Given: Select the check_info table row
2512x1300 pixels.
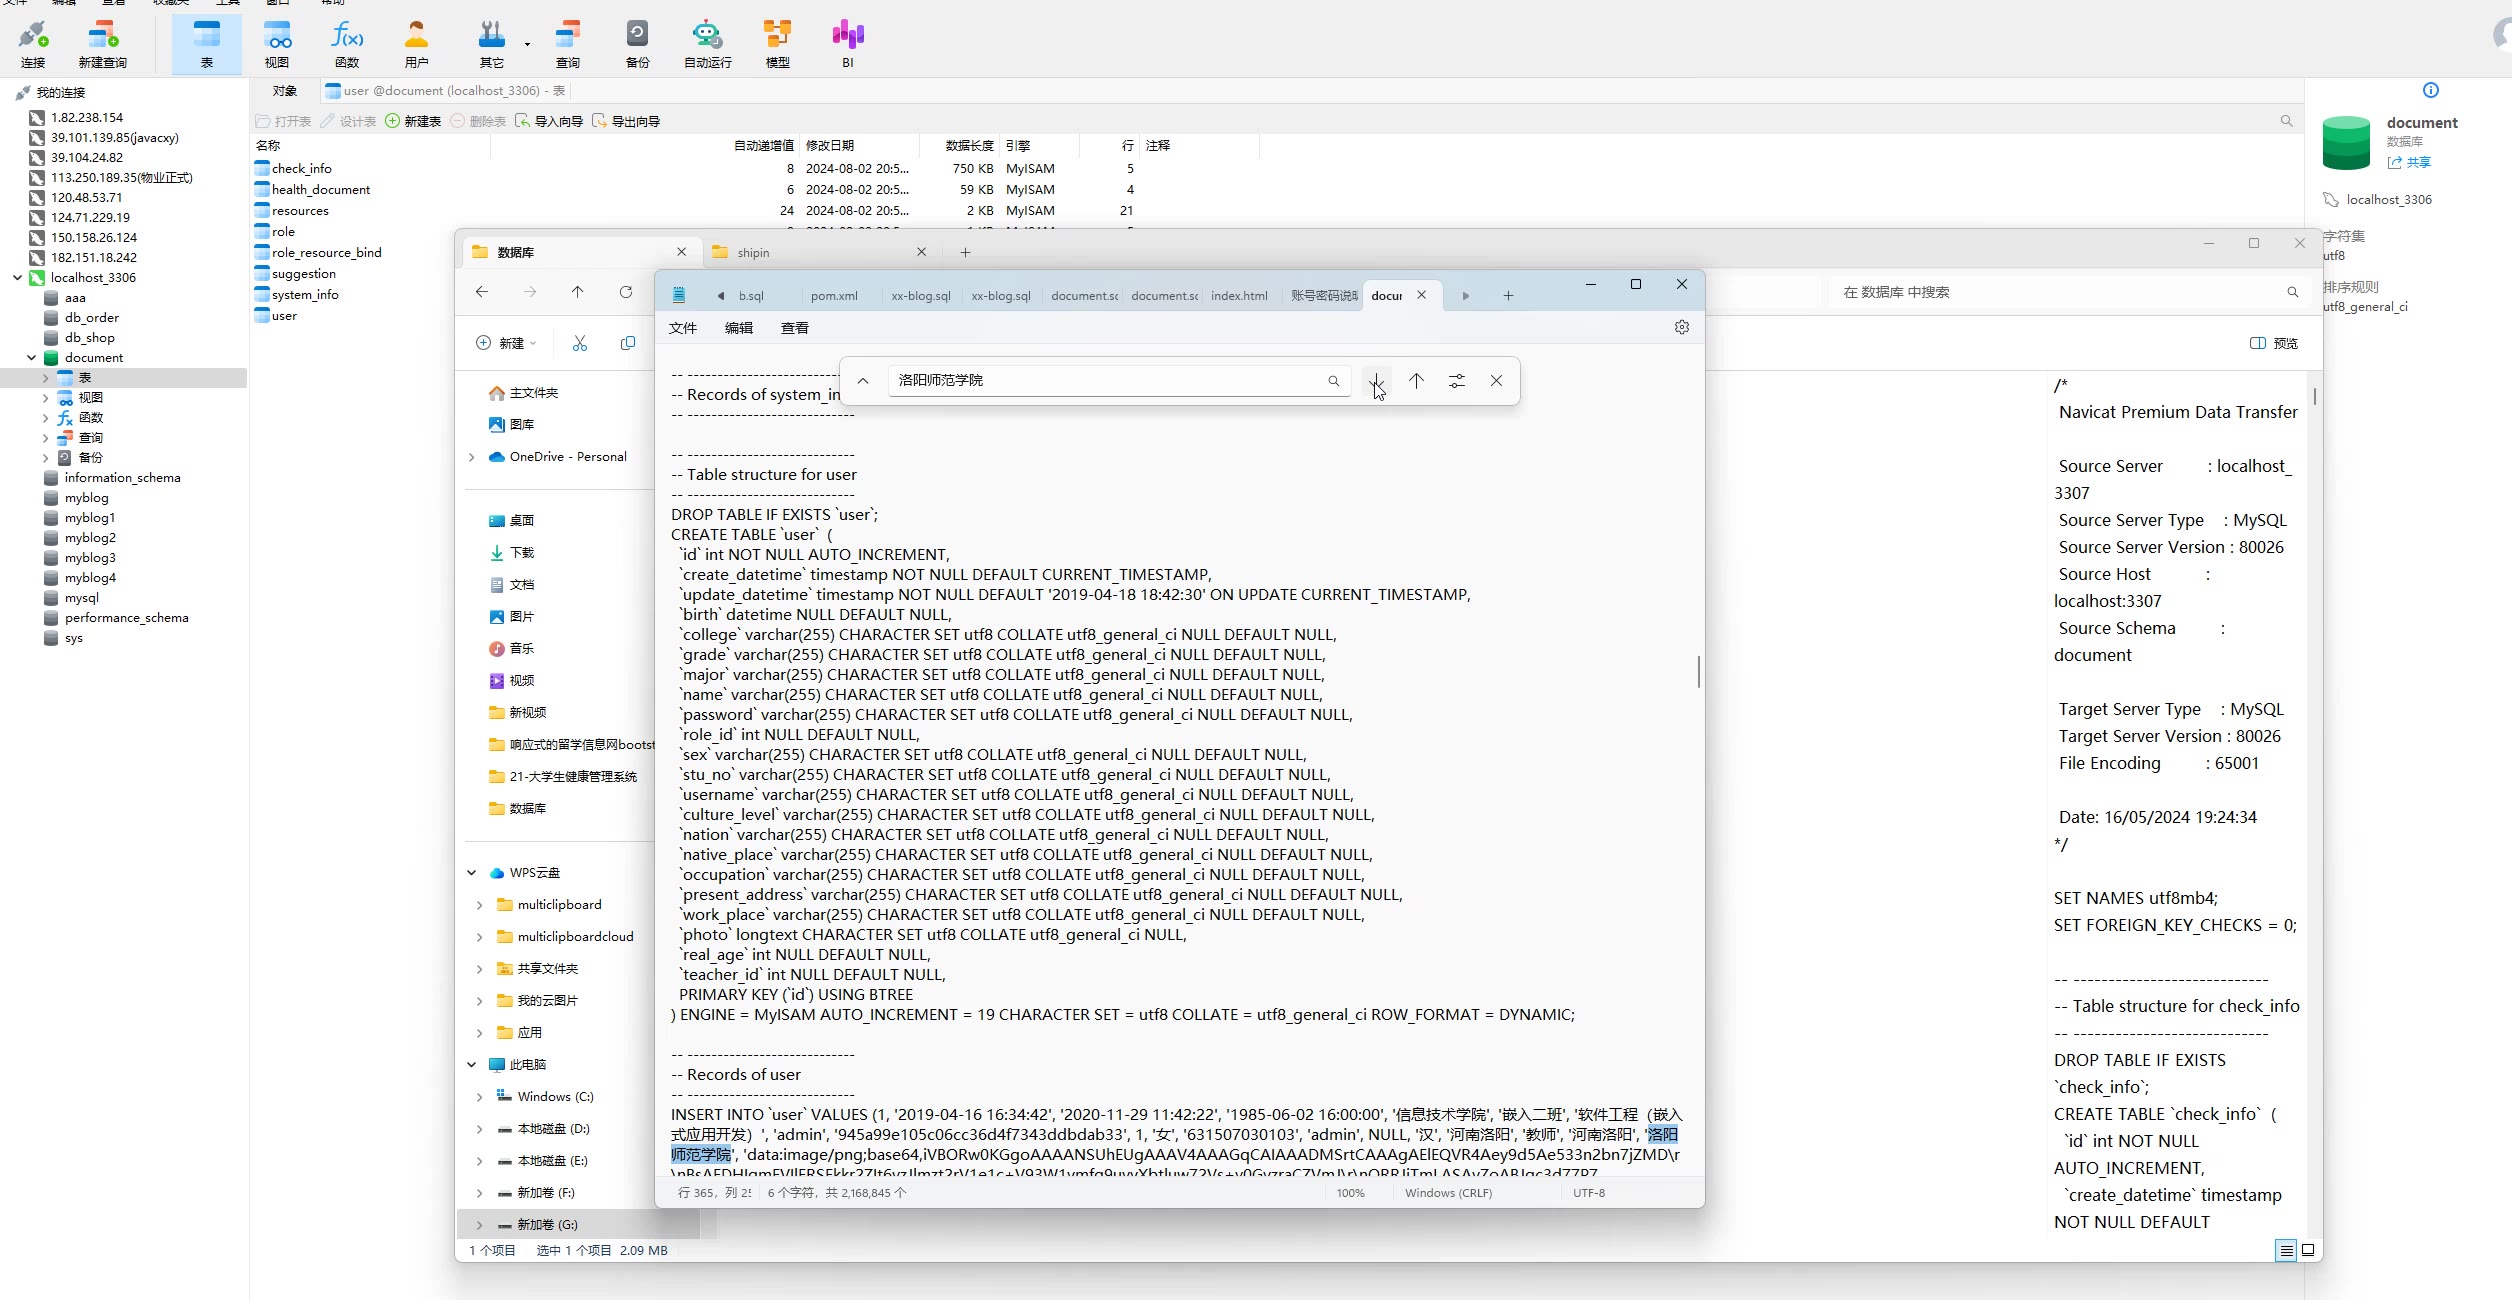Looking at the screenshot, I should 756,169.
